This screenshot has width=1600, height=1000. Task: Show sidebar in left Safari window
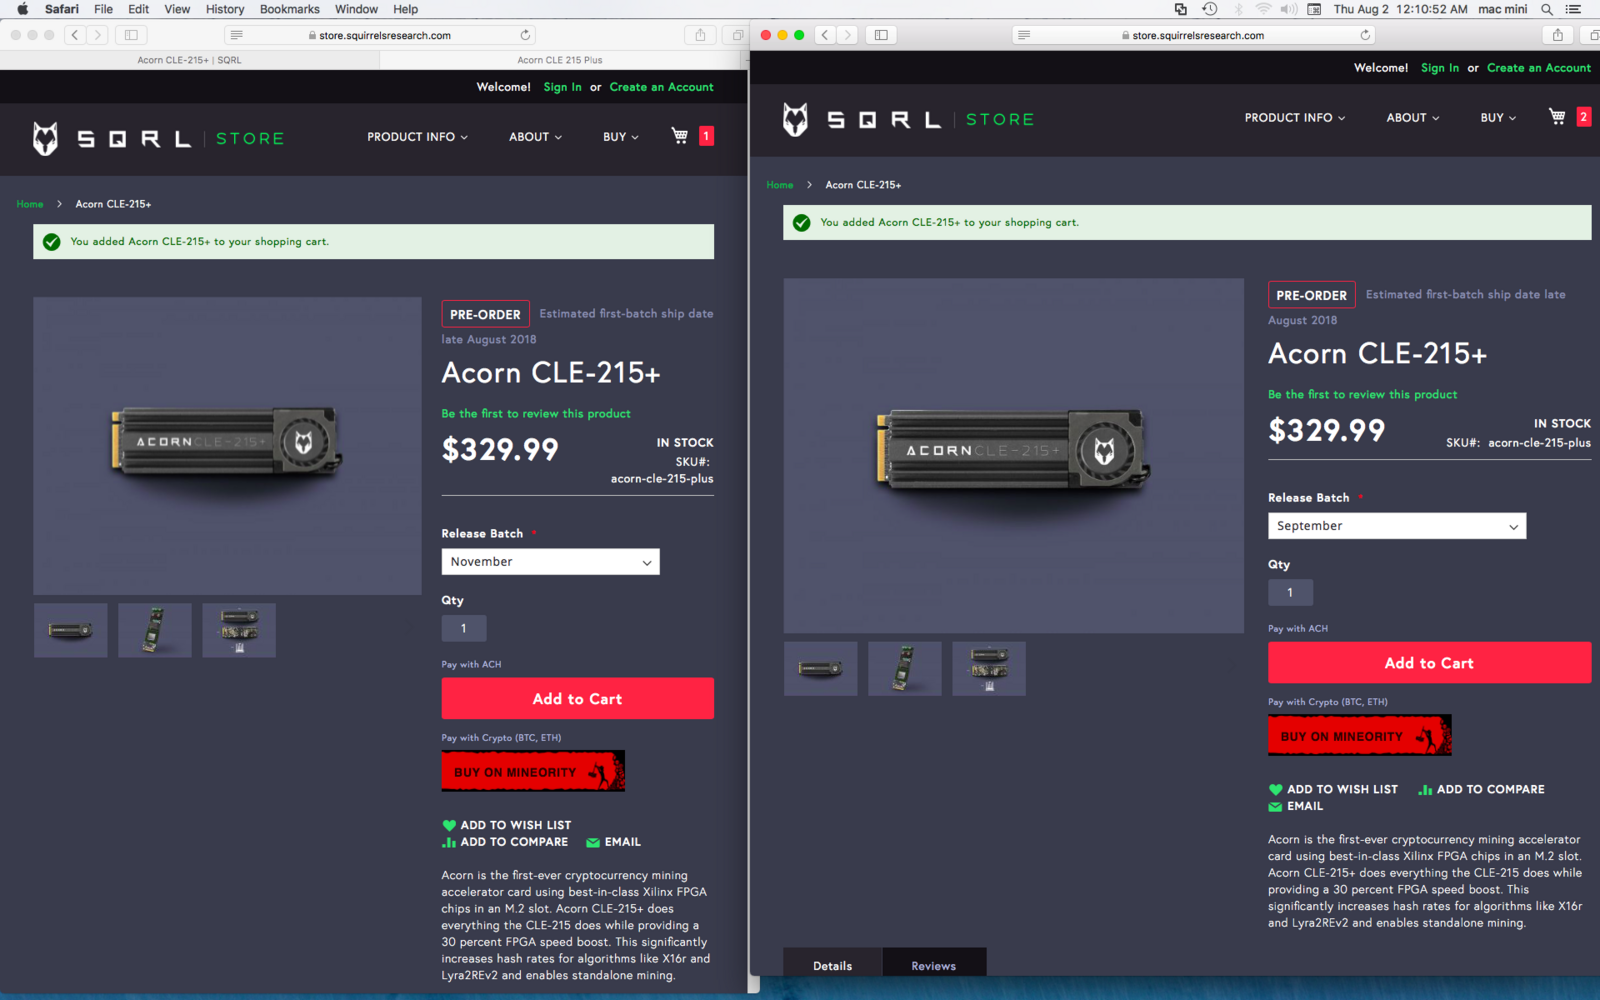131,35
